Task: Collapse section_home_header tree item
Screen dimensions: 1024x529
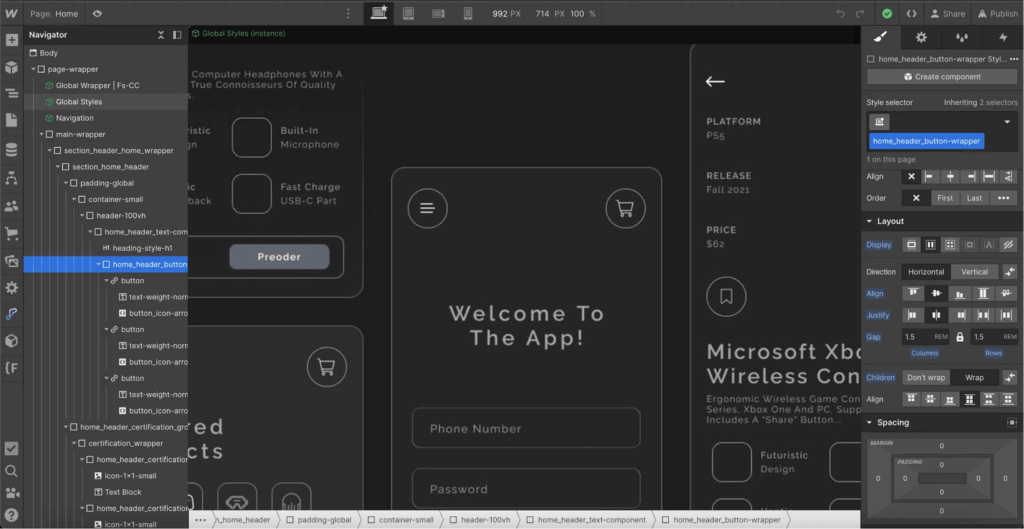Action: pos(57,167)
